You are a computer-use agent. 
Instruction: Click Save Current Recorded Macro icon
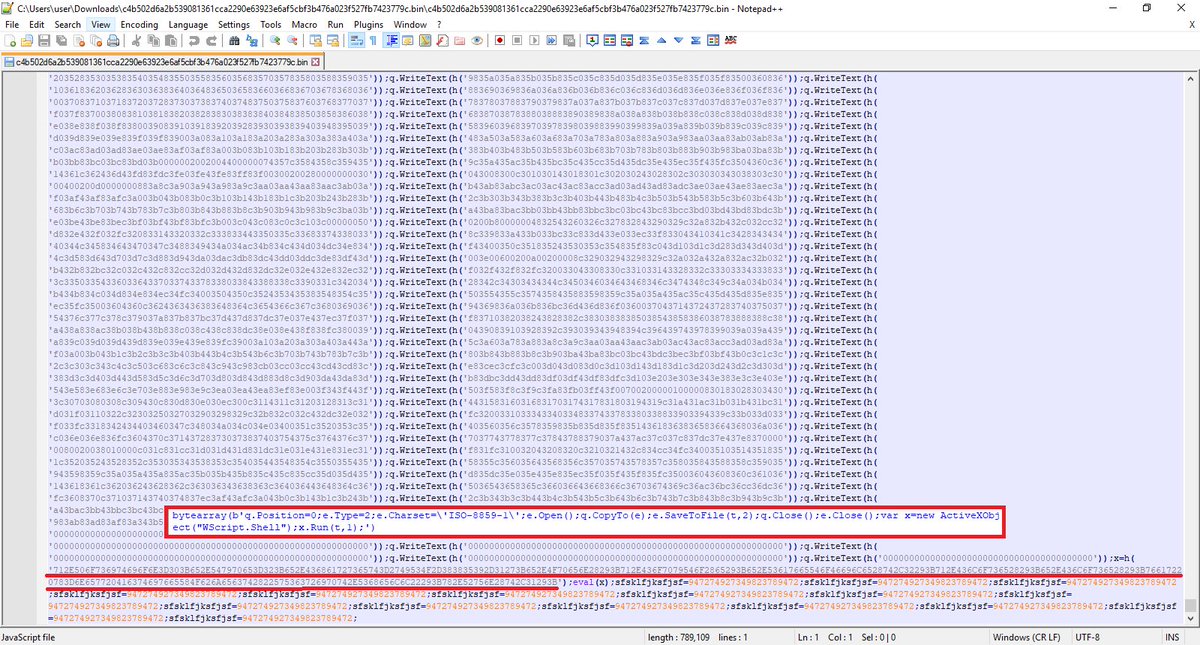pyautogui.click(x=569, y=40)
